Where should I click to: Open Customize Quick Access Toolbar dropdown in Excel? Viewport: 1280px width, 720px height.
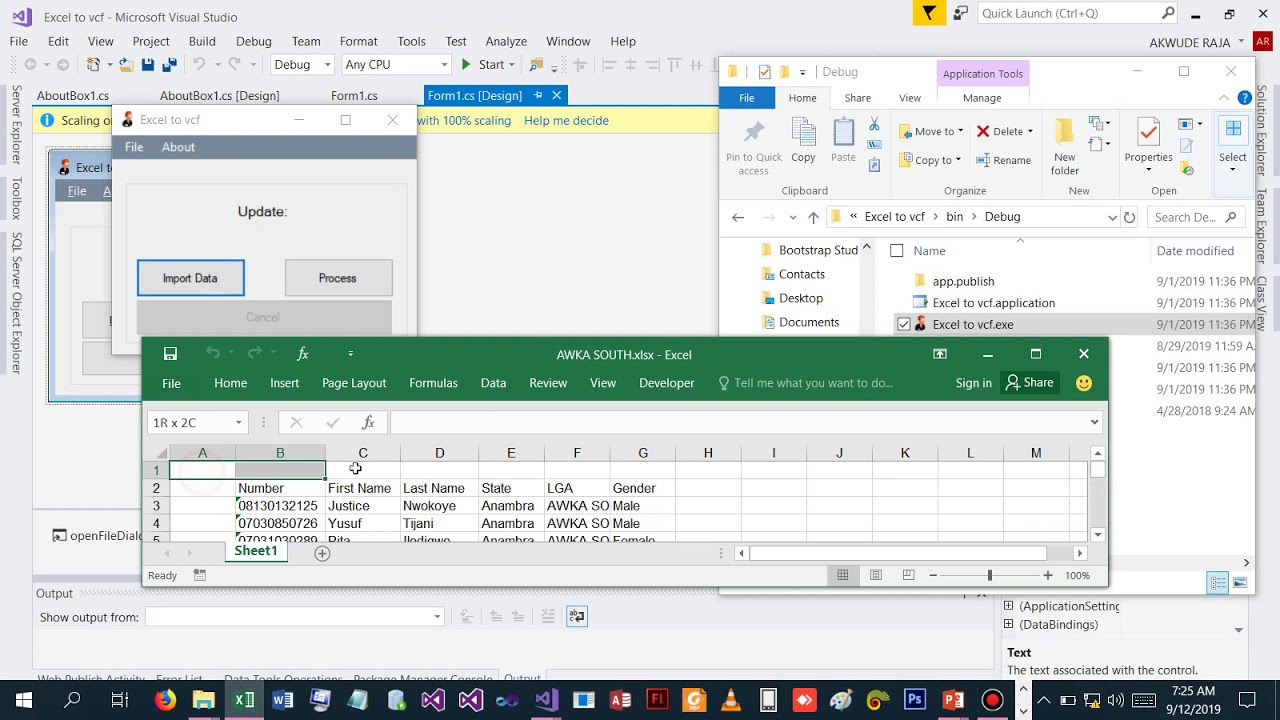point(350,354)
